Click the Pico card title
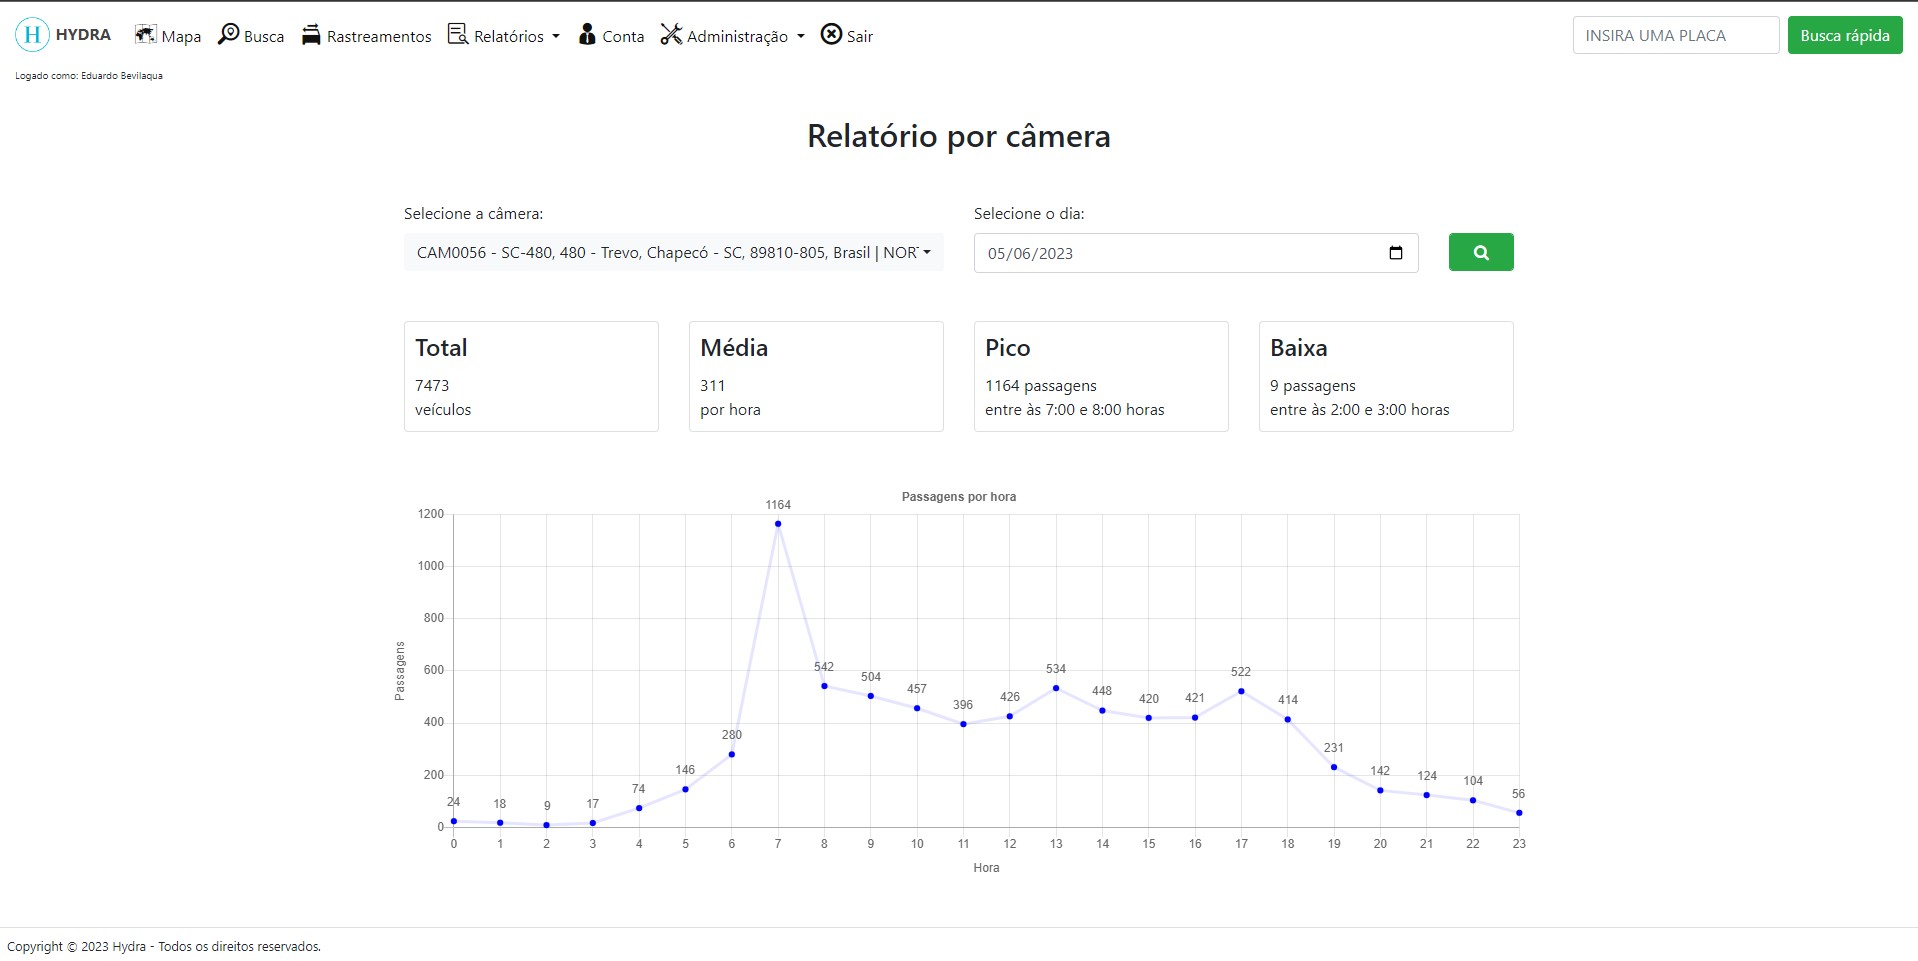 [1007, 348]
